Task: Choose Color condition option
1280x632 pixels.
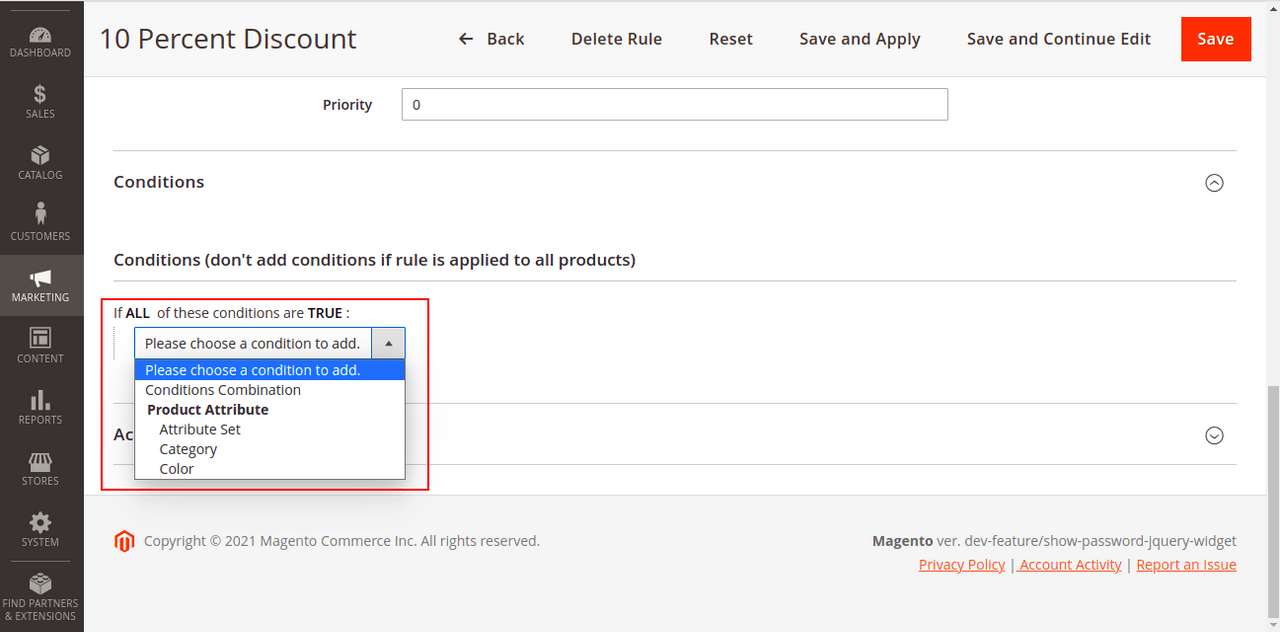Action: pos(270,468)
